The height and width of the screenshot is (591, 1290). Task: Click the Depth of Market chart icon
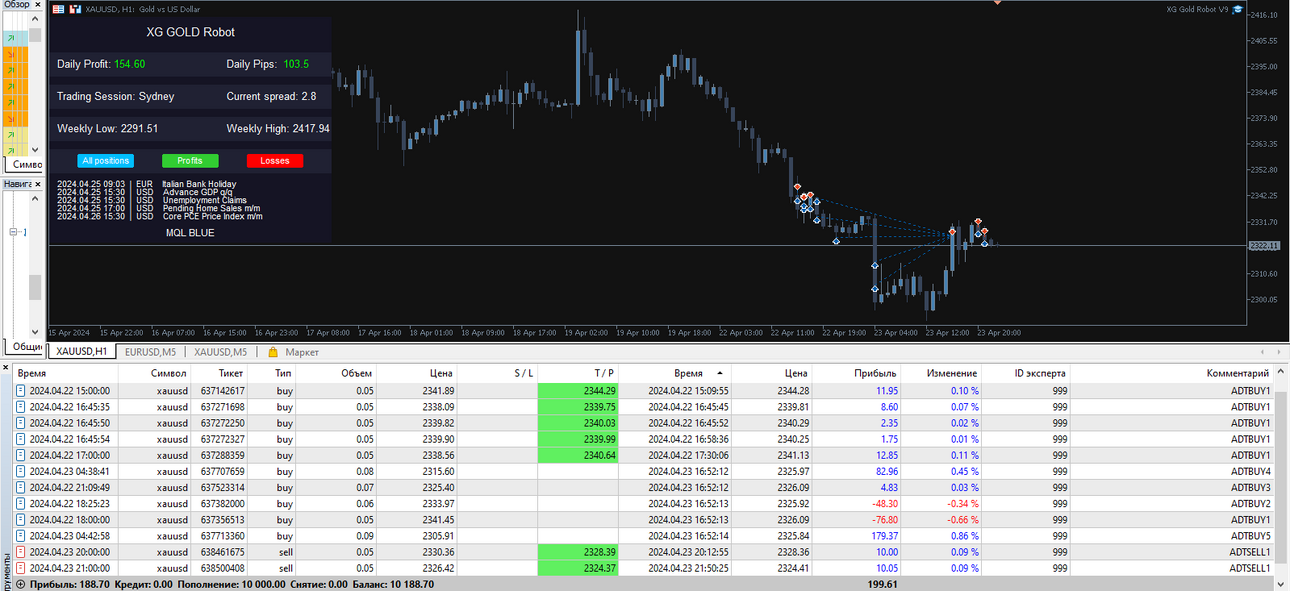coord(75,8)
